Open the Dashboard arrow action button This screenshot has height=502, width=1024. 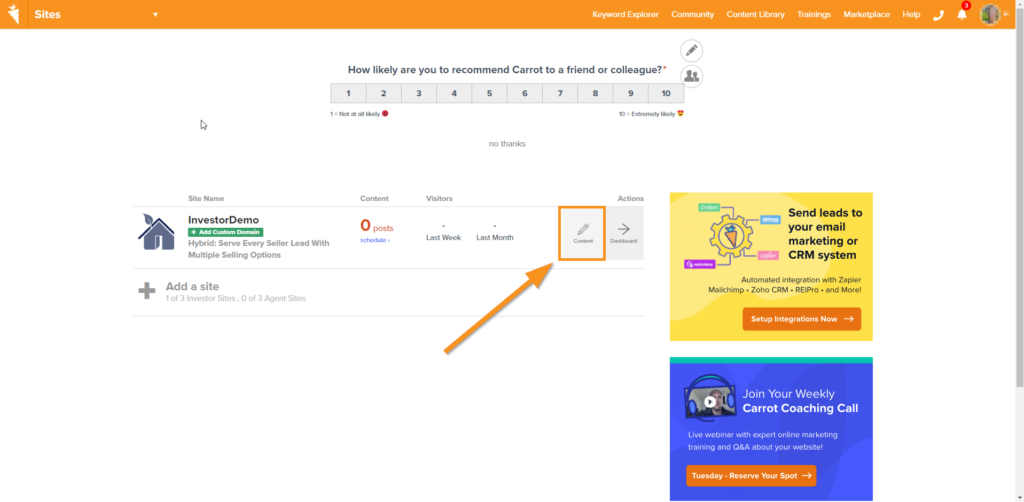624,233
